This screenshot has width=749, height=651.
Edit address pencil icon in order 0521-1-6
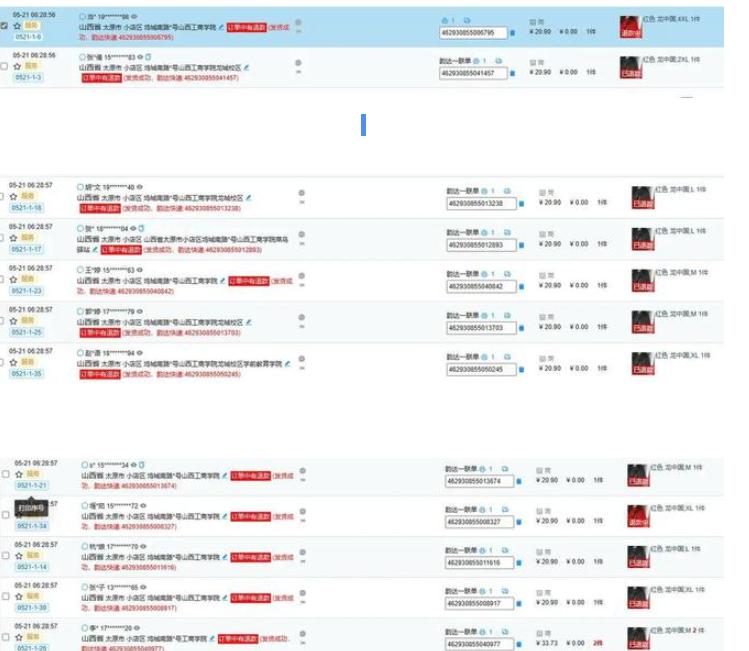[221, 27]
